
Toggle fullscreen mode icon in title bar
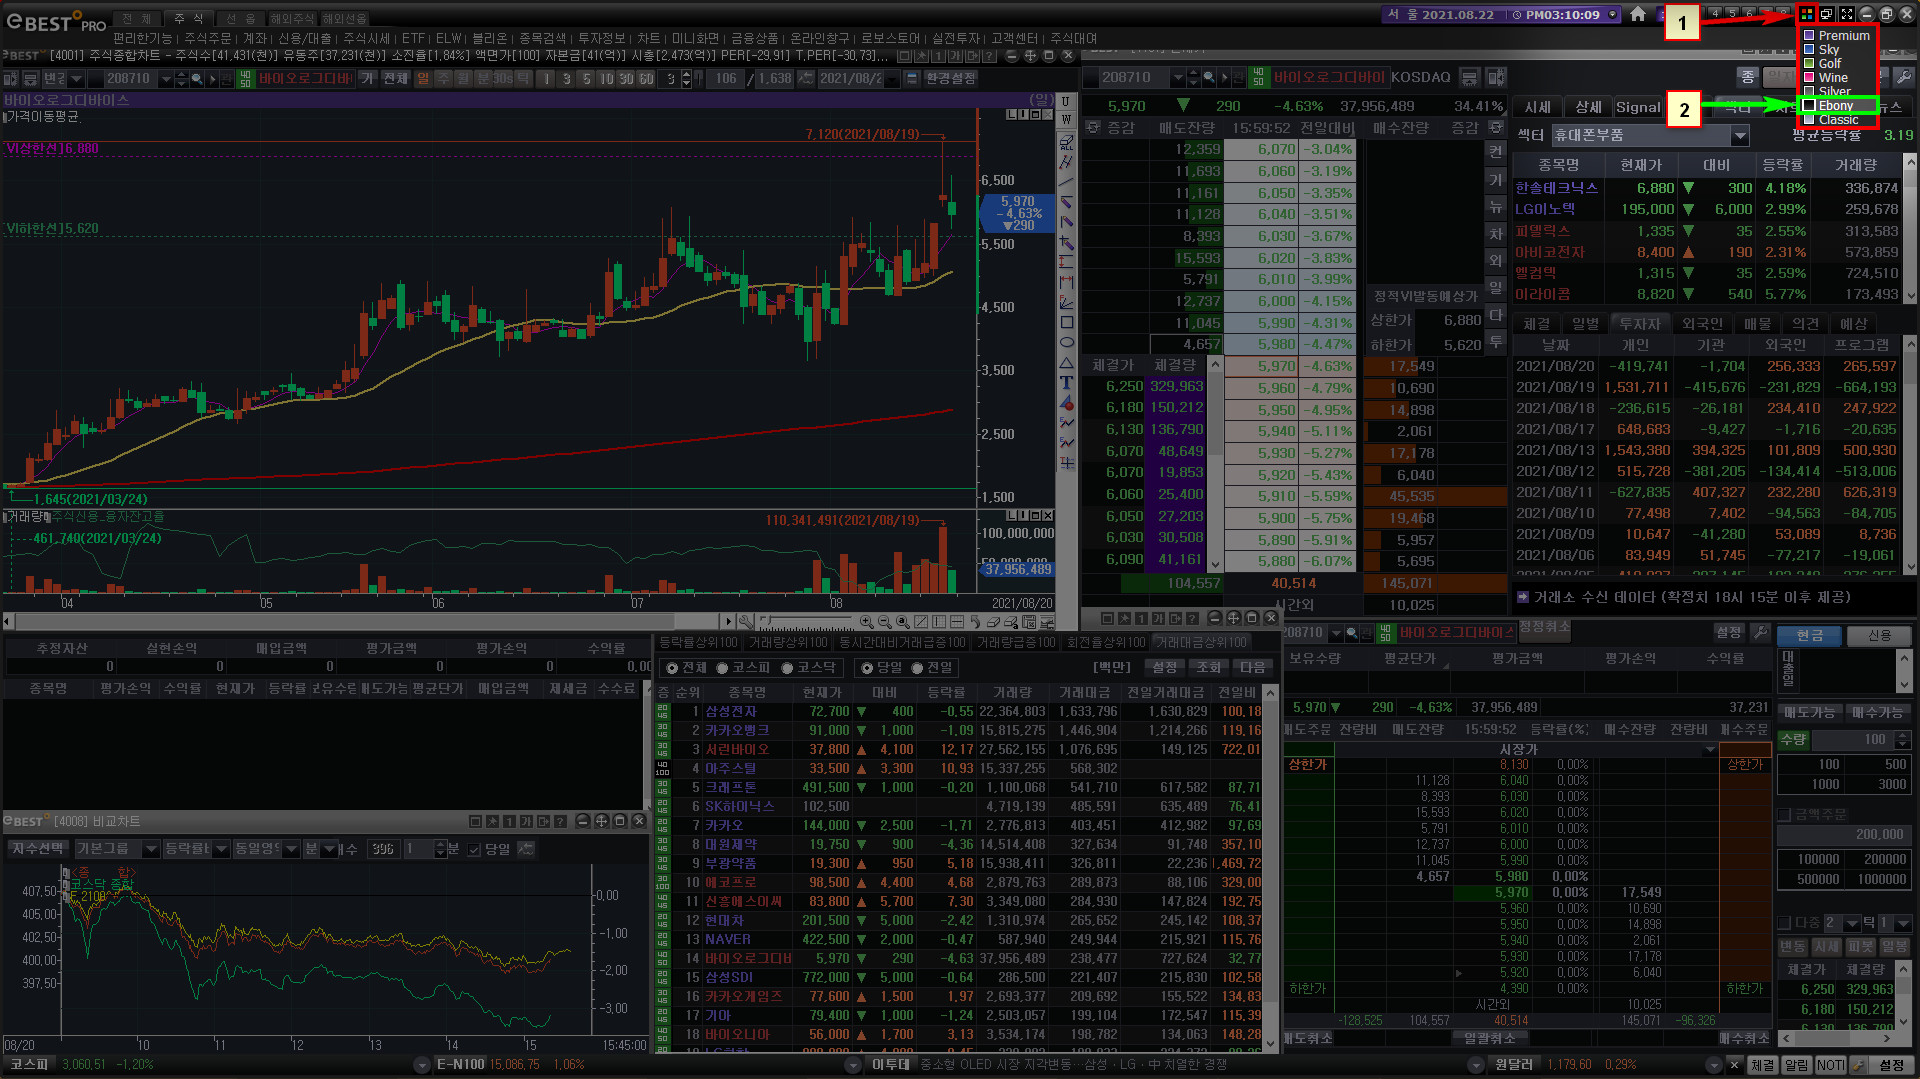pos(1847,14)
